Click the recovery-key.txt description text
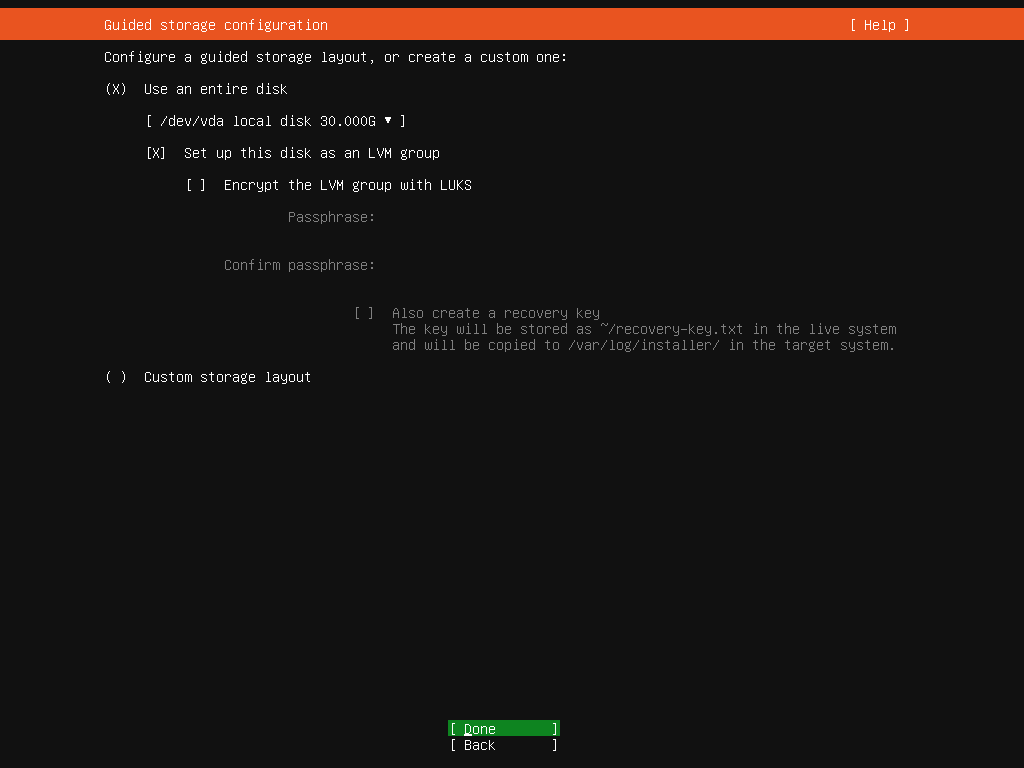The image size is (1024, 768). point(643,329)
